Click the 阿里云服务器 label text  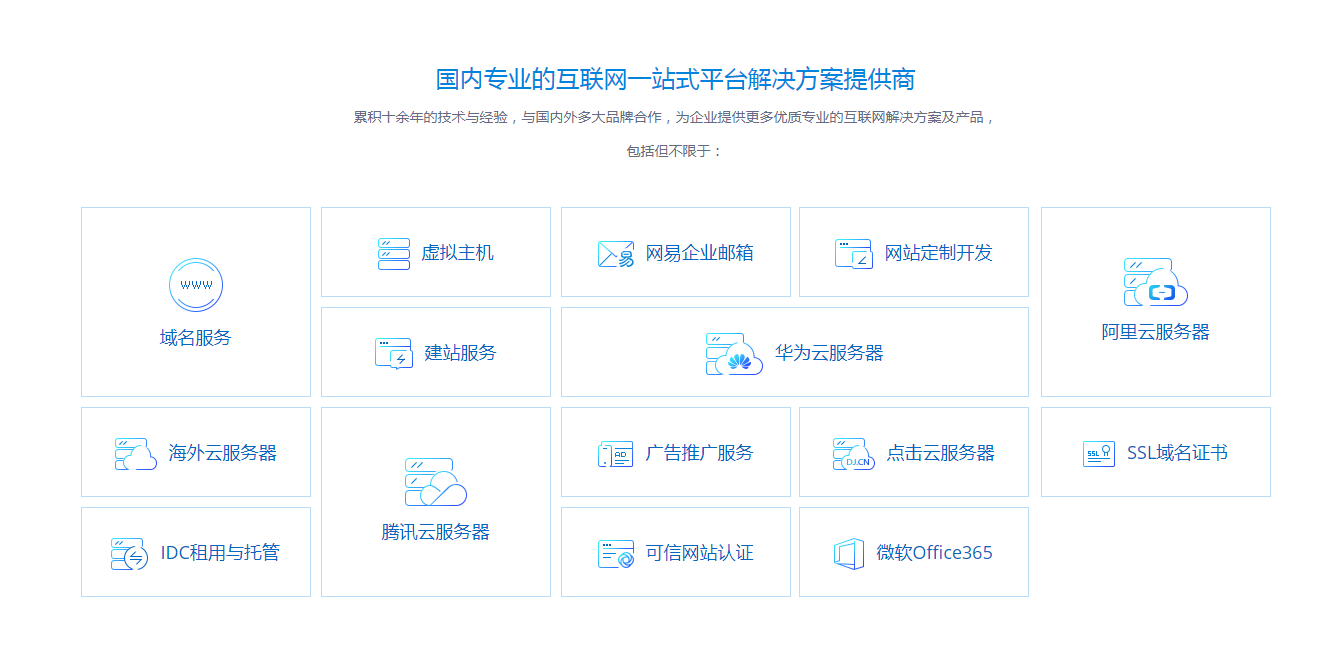click(1155, 332)
